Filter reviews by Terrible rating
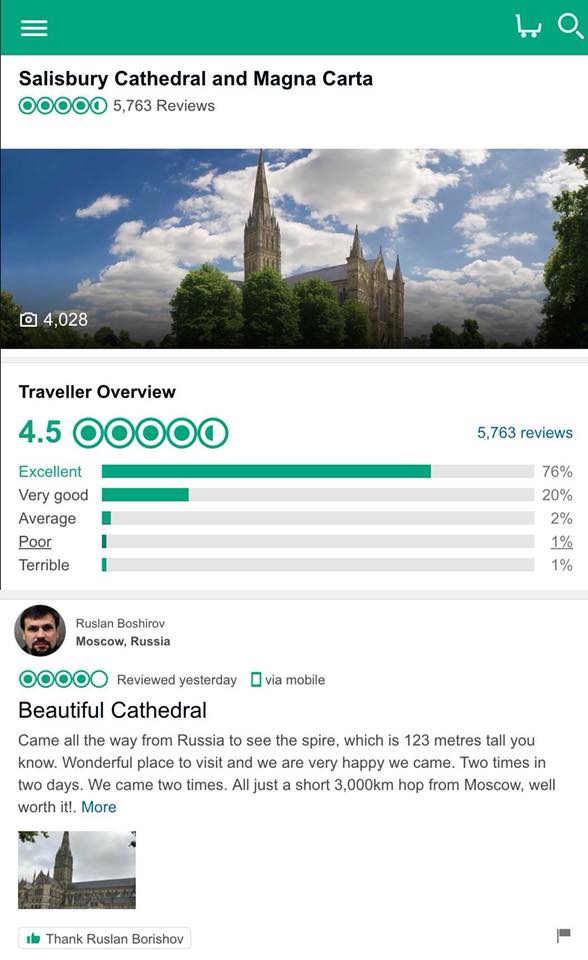 [x=43, y=565]
